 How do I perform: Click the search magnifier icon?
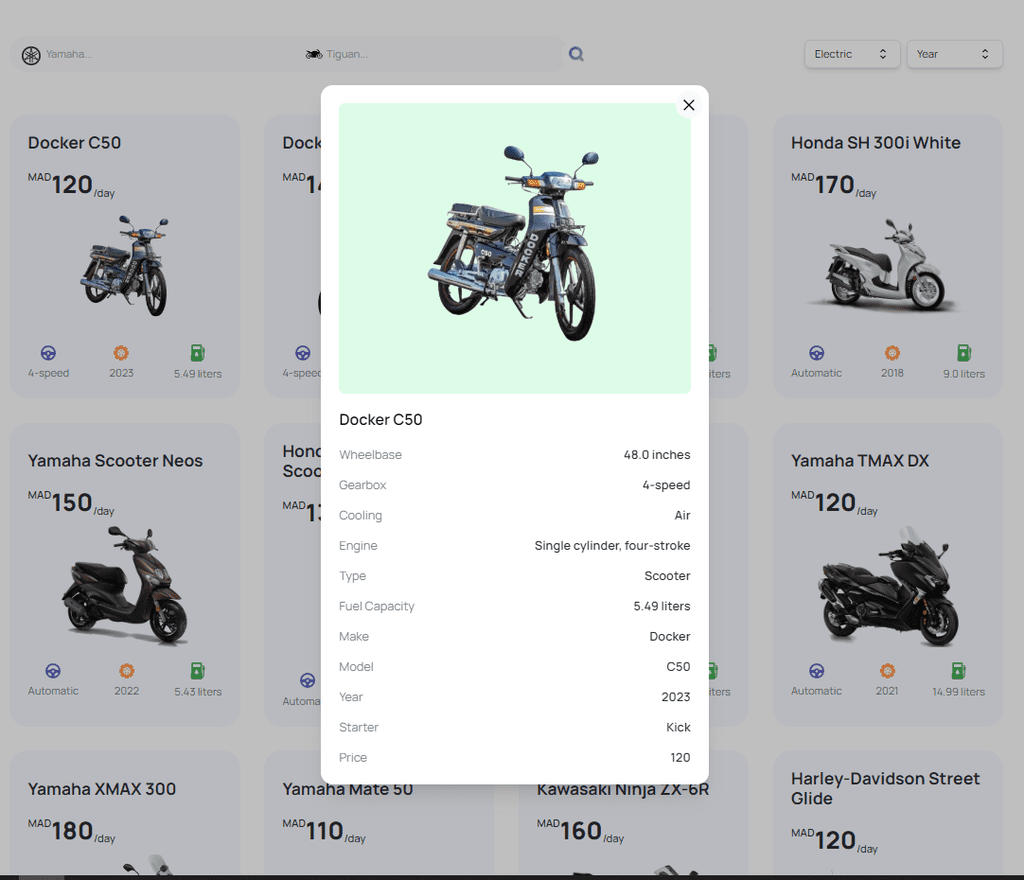[x=576, y=54]
